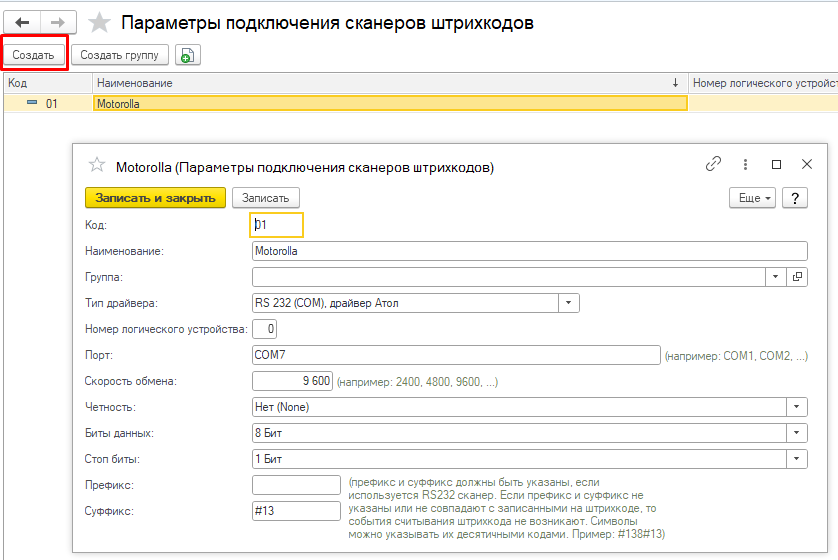Click the Четность field showing Нет (None)
The image size is (838, 560).
pos(519,407)
